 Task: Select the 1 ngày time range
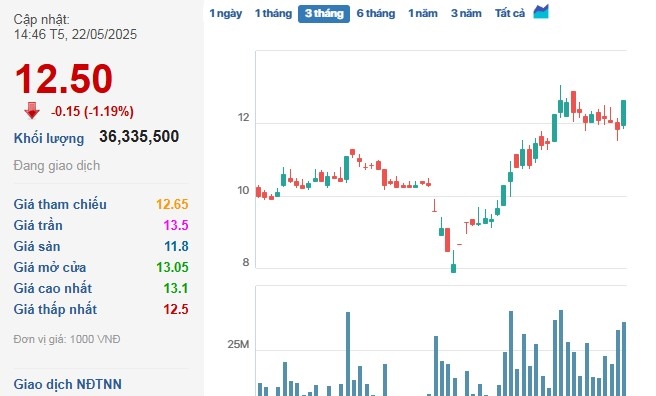point(226,13)
